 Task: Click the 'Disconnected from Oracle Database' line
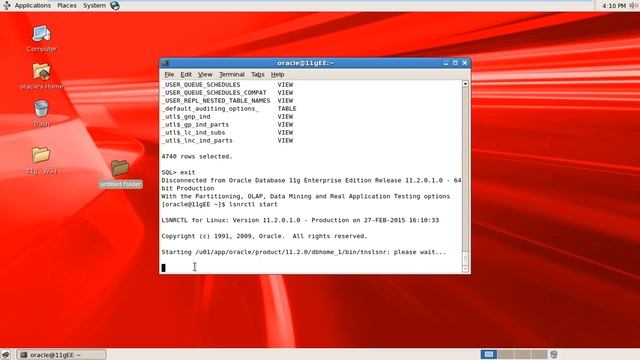pos(311,180)
